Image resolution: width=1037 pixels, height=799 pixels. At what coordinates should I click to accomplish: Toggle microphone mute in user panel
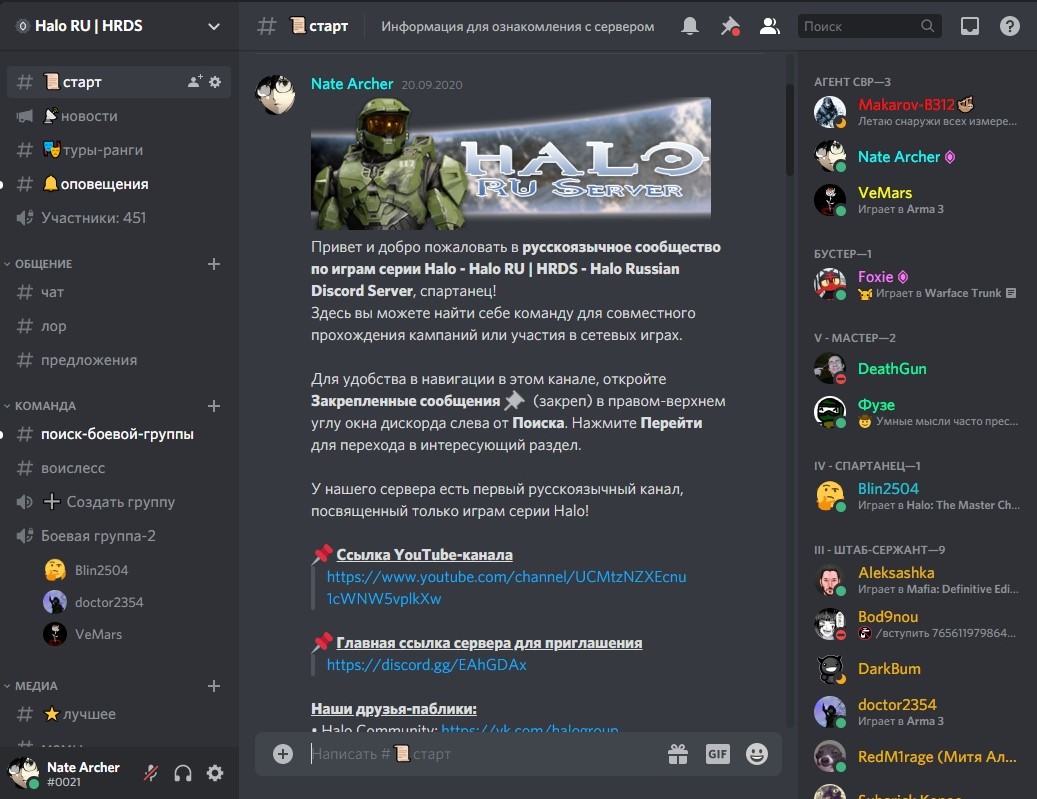click(151, 773)
